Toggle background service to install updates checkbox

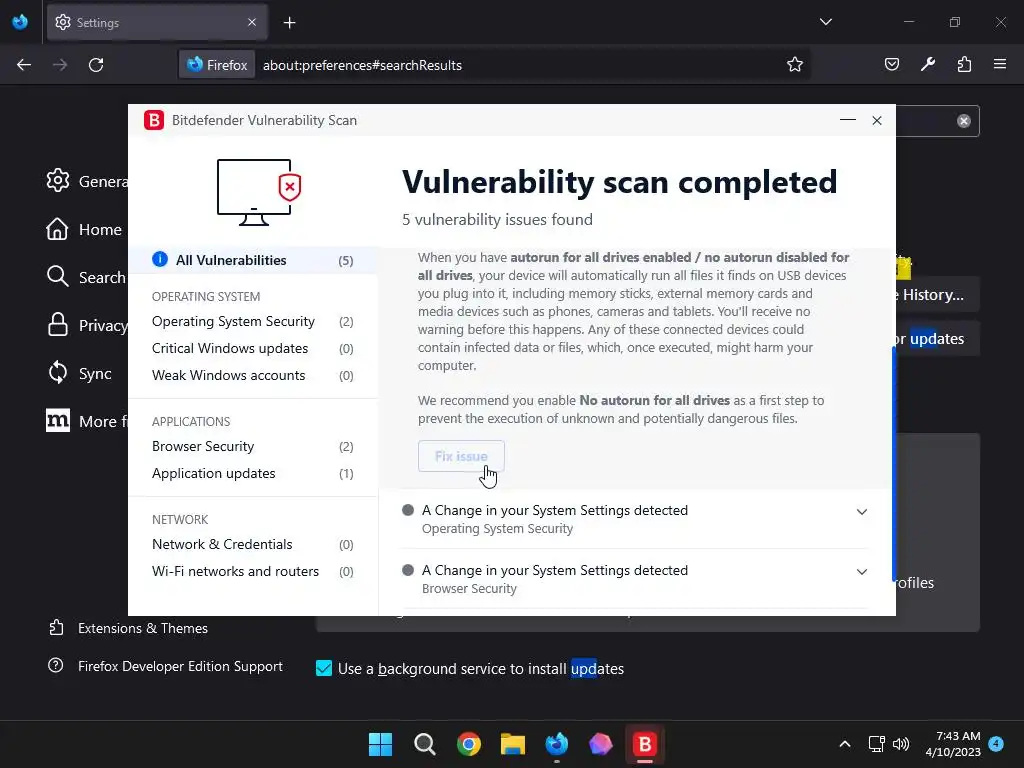tap(324, 668)
